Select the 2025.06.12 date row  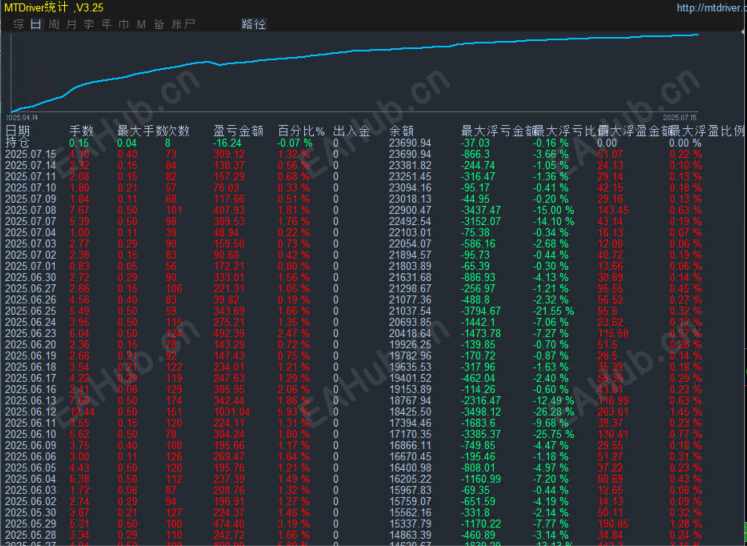30,412
